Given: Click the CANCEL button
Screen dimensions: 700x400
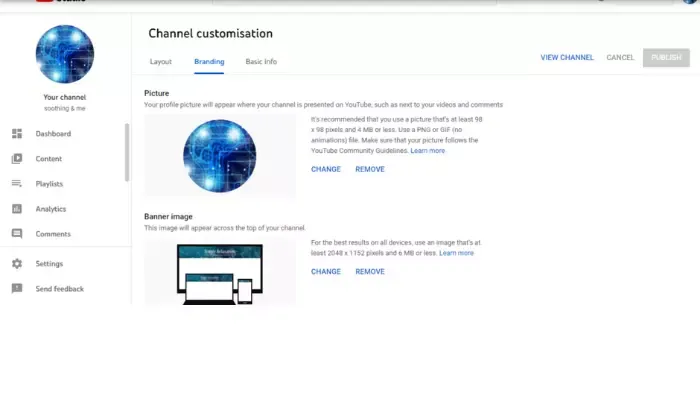Looking at the screenshot, I should (620, 58).
